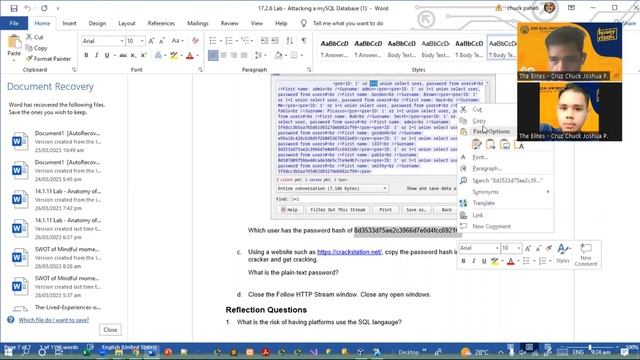640x360 pixels.
Task: Increase font size with Grow Font icon
Action: pyautogui.click(x=151, y=41)
